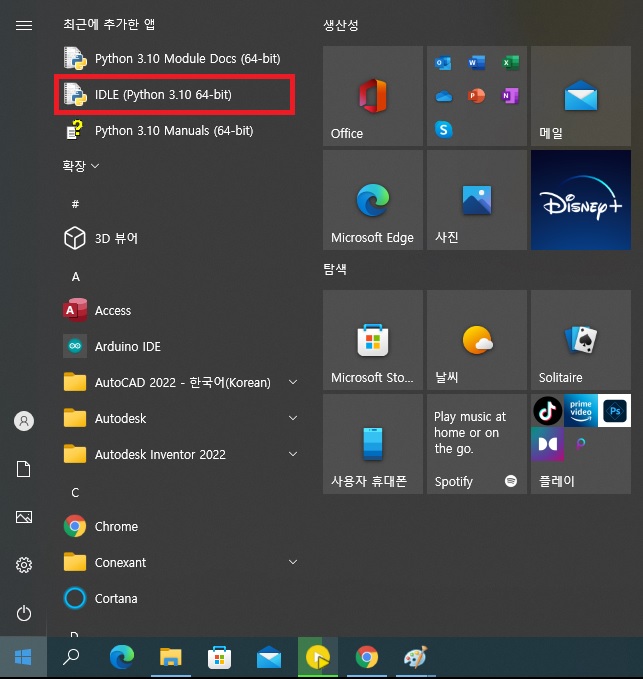643x679 pixels.
Task: Click the Windows Start button
Action: (23, 657)
